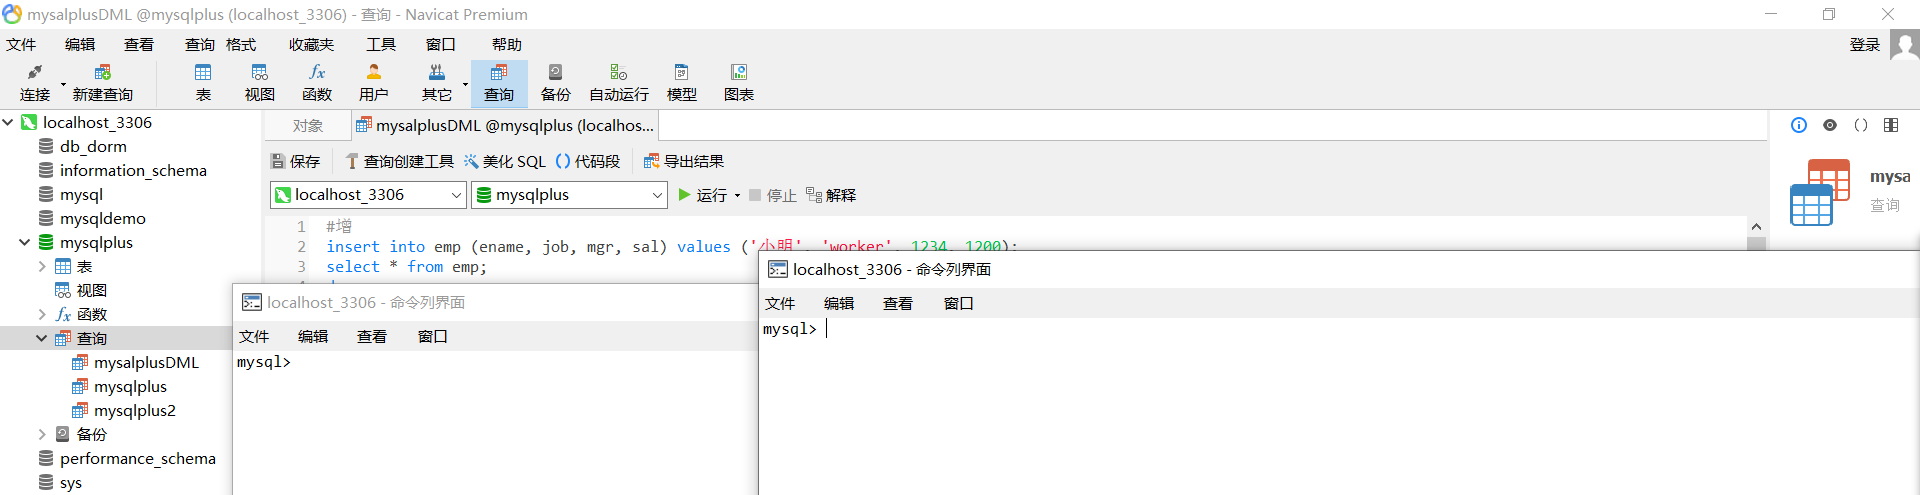Open the localhost_3306 connection combo box
The width and height of the screenshot is (1920, 495).
368,195
